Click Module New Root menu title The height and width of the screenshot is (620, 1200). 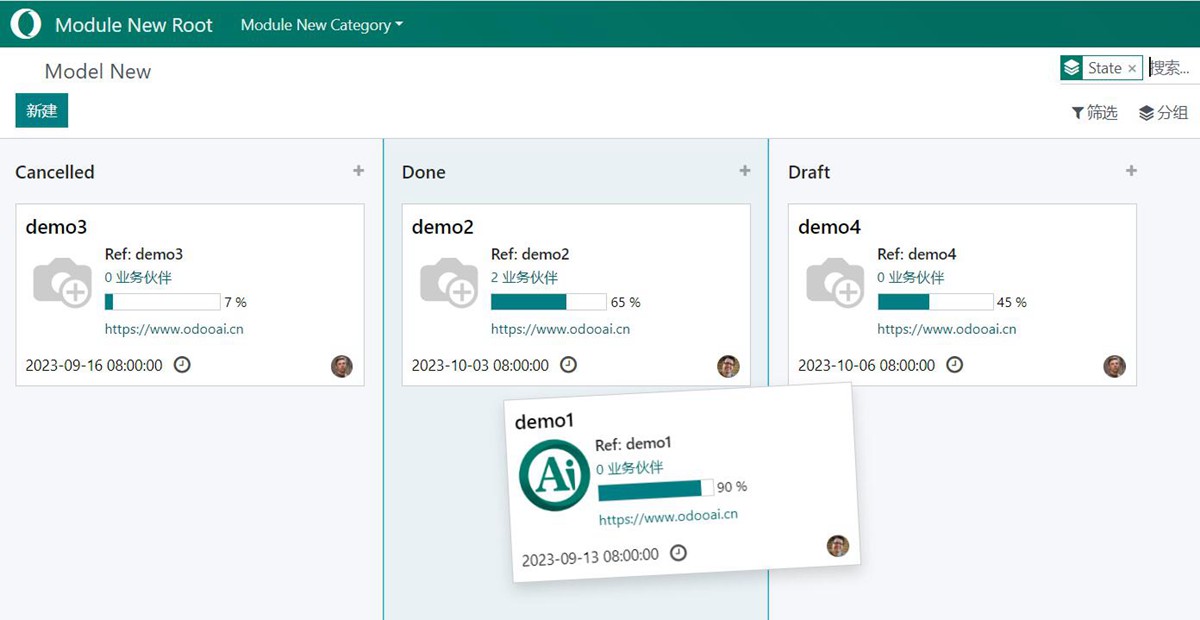133,25
